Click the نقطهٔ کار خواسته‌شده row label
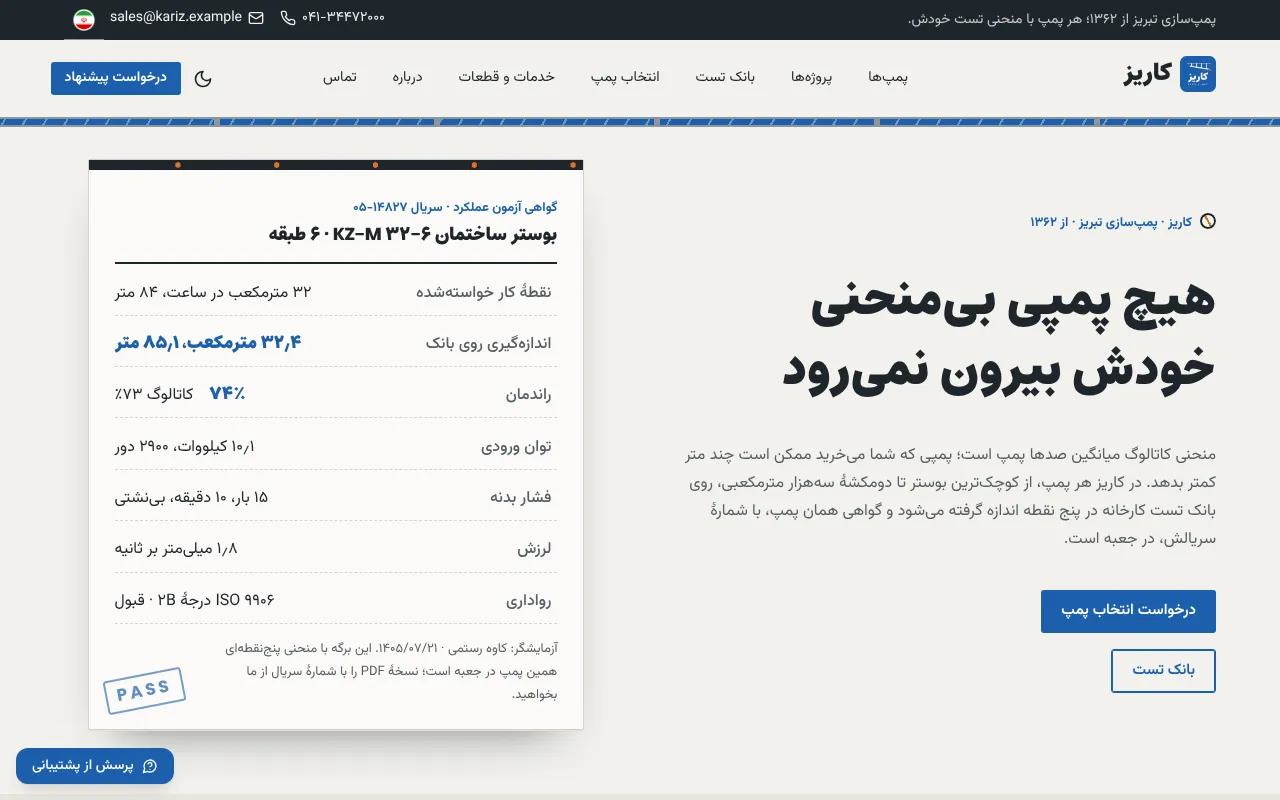This screenshot has width=1280, height=800. (x=484, y=292)
